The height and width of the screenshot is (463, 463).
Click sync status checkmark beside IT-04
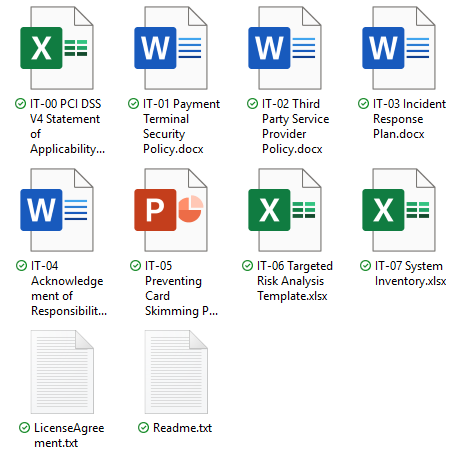click(22, 266)
